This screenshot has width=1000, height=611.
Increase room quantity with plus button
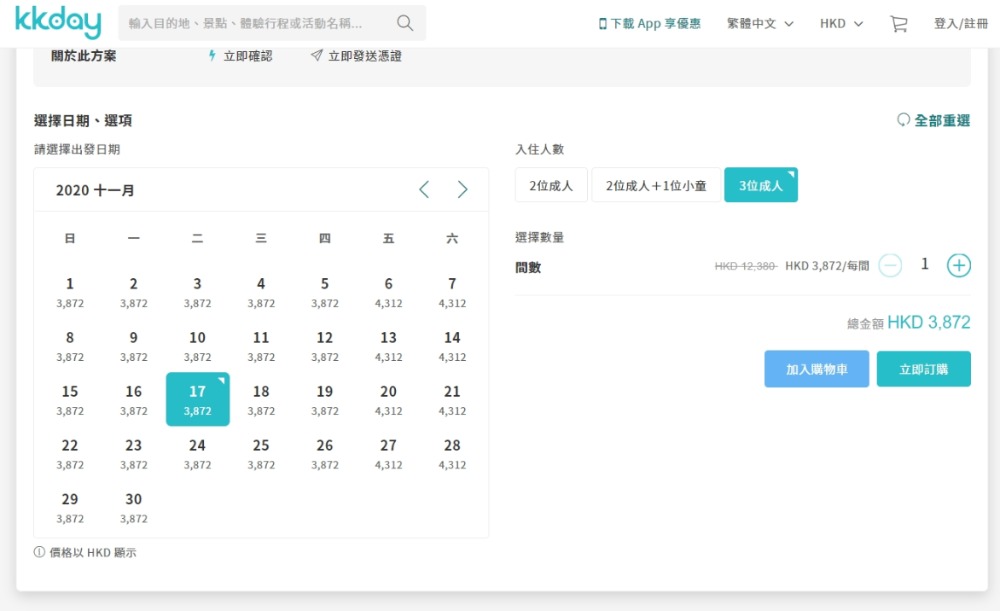pos(958,265)
